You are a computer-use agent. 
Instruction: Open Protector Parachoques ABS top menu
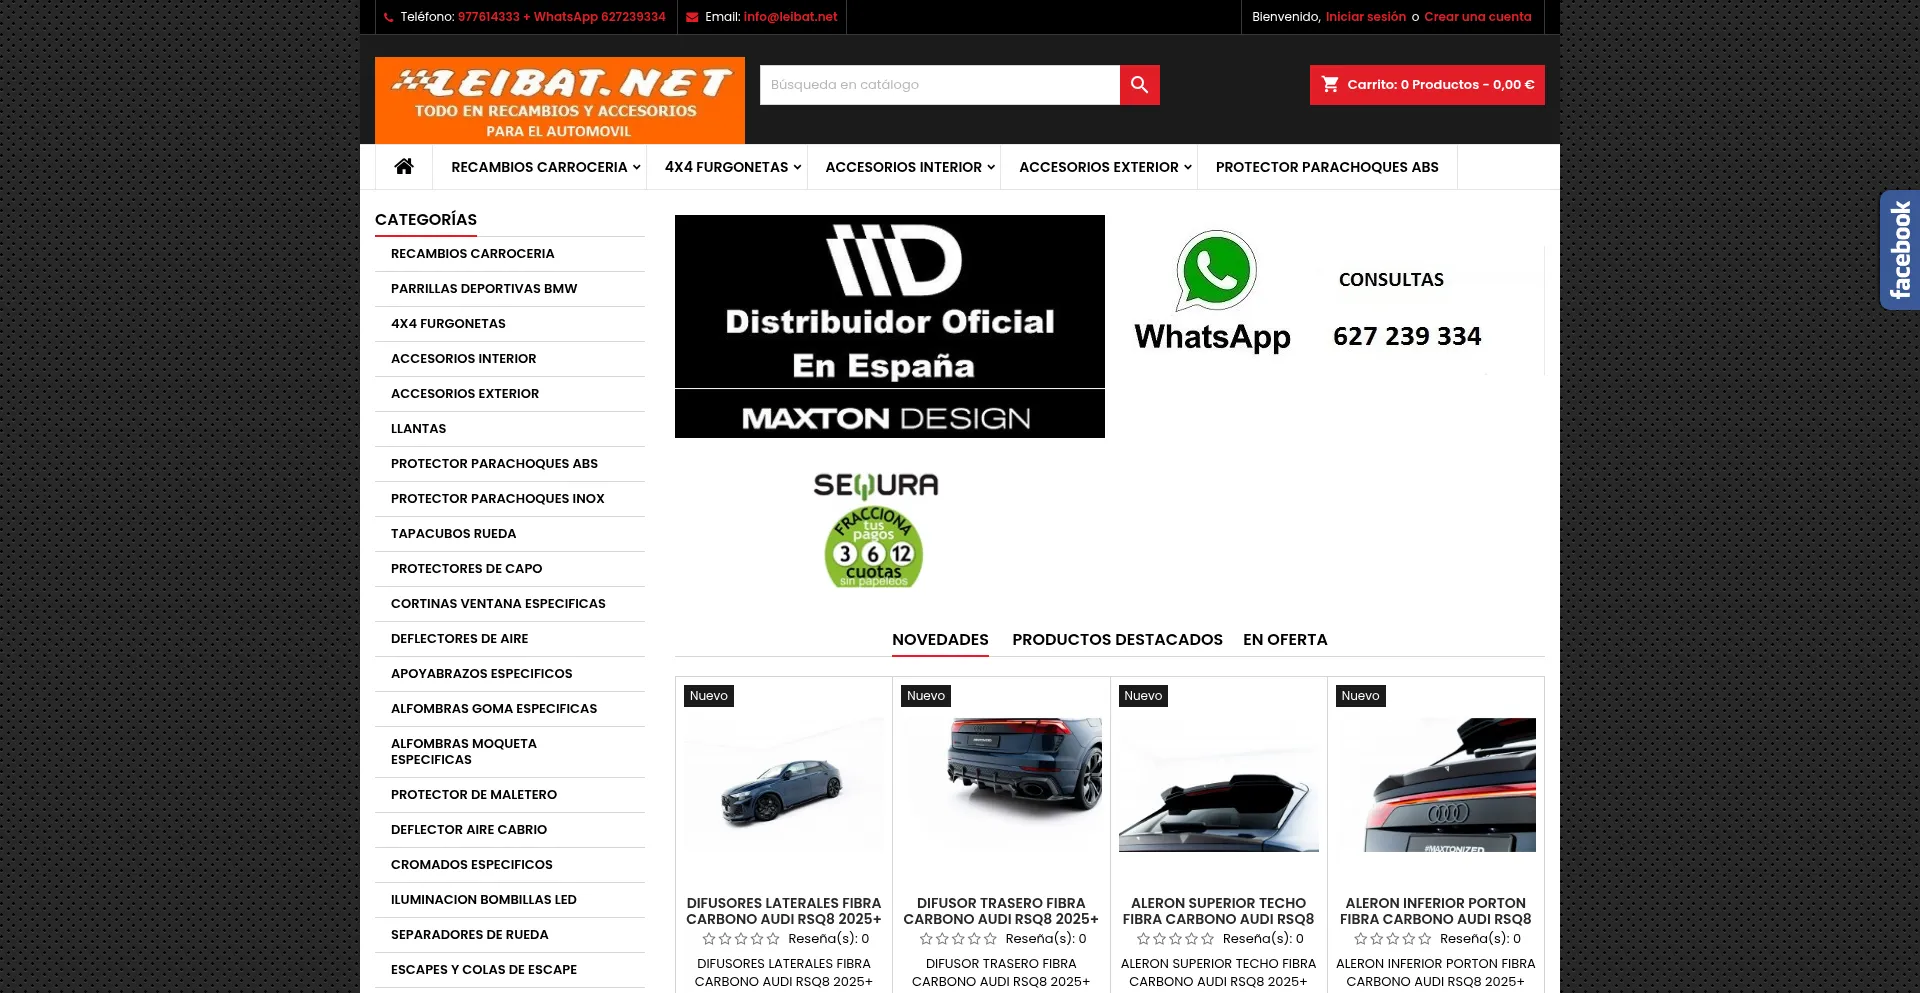1327,167
